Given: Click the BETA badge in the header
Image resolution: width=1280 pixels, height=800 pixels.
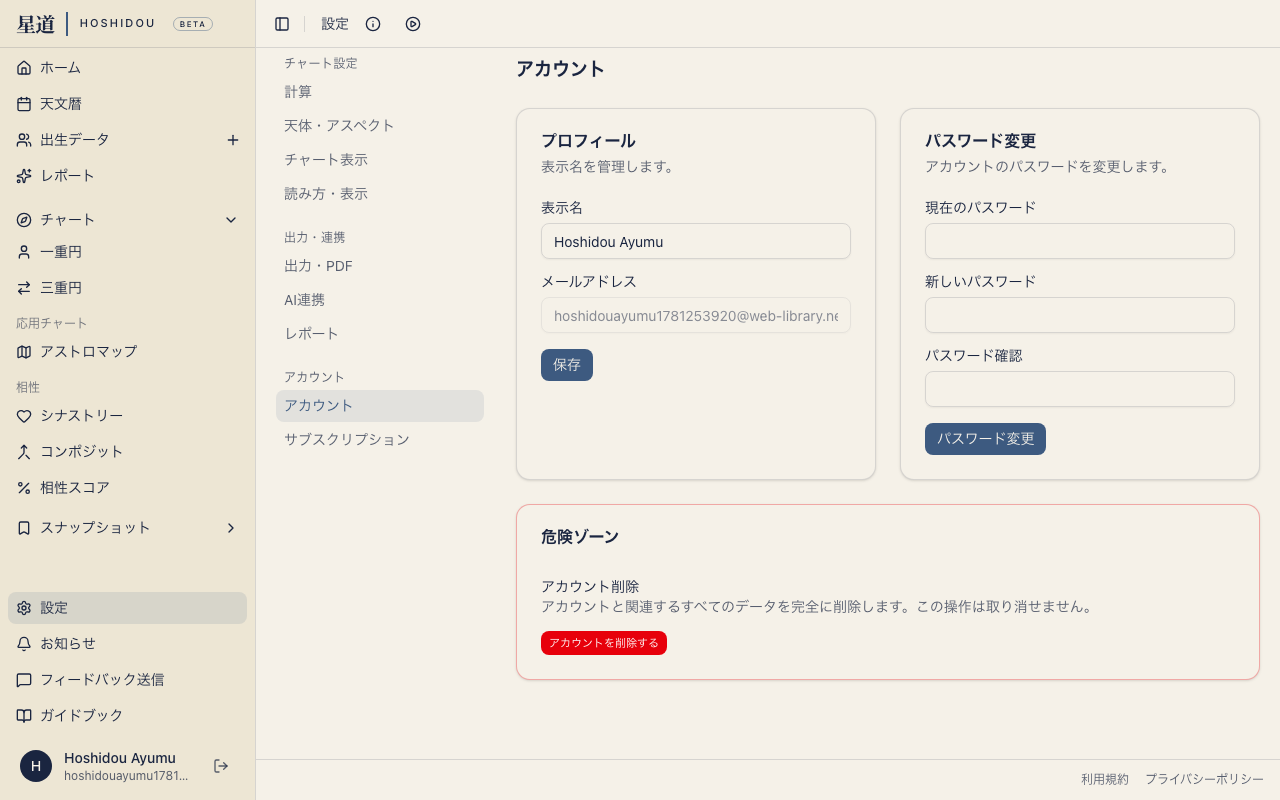Looking at the screenshot, I should point(193,24).
